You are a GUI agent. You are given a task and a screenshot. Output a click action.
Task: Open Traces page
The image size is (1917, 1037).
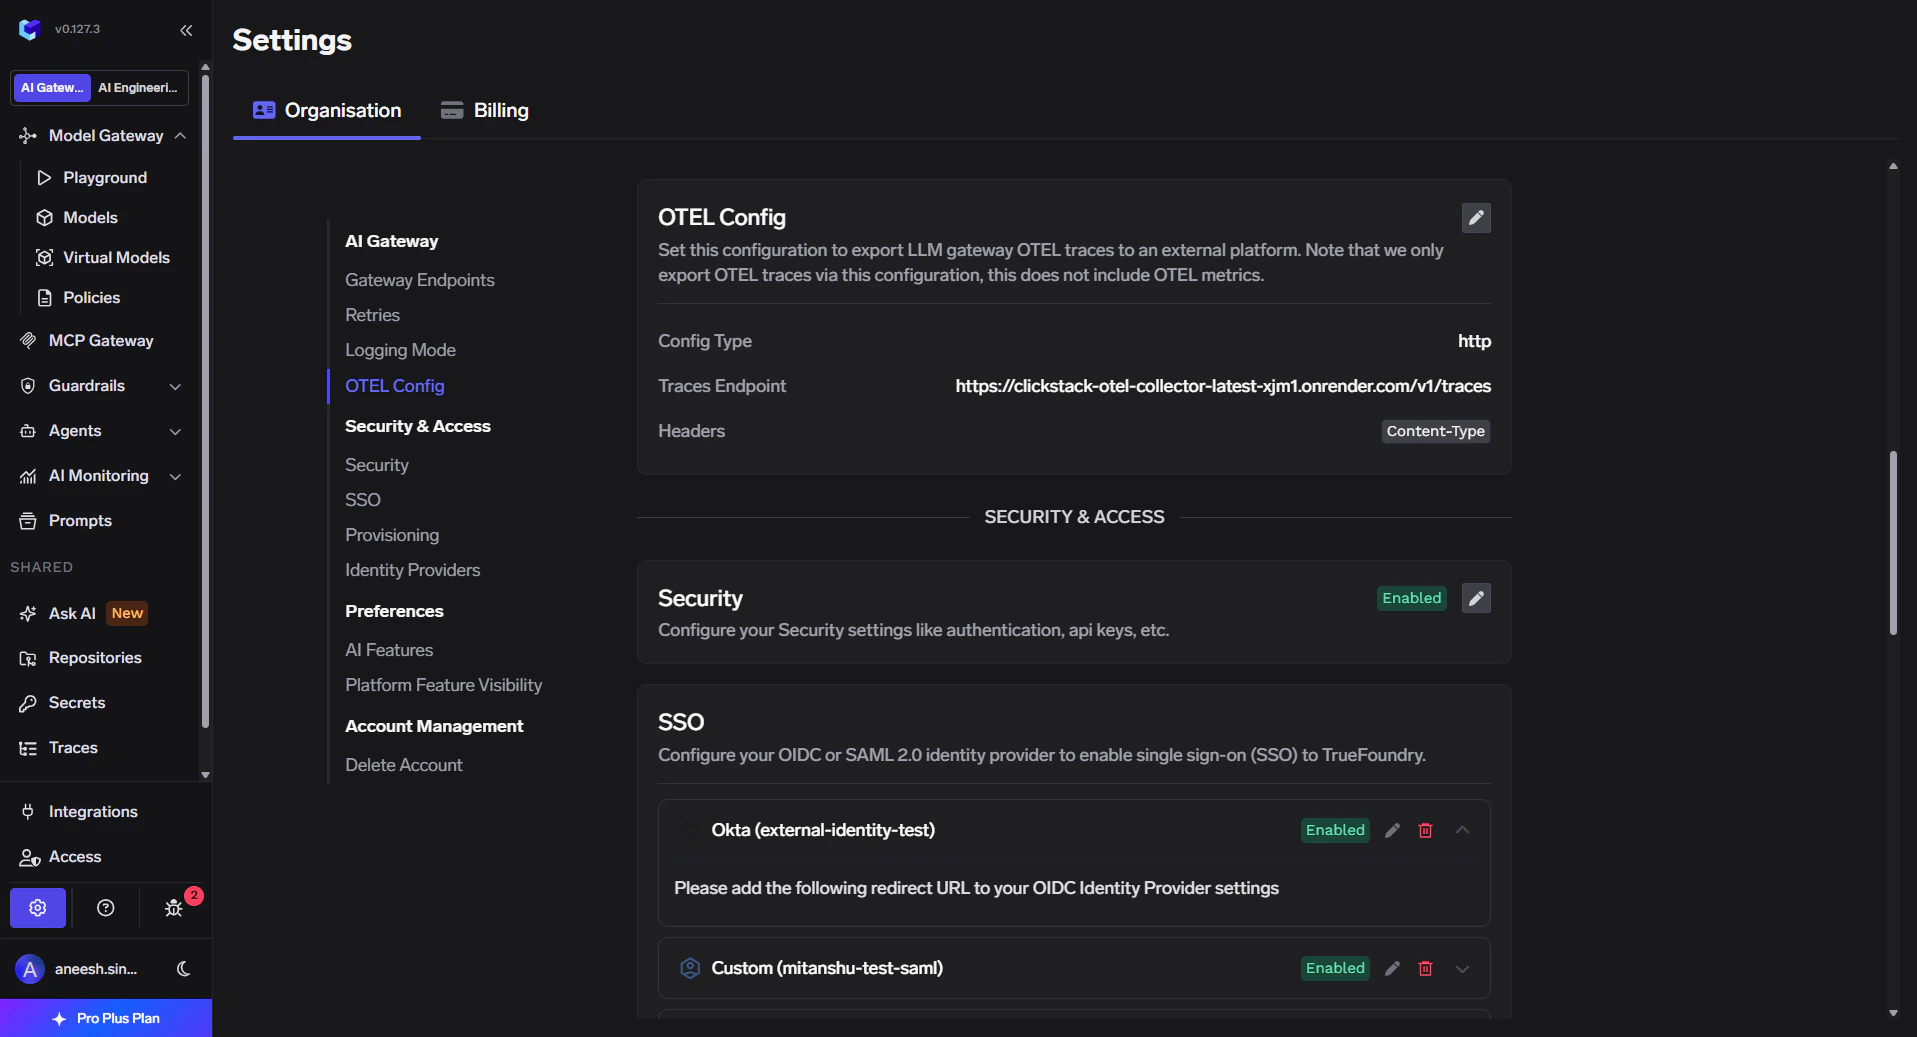click(x=73, y=747)
